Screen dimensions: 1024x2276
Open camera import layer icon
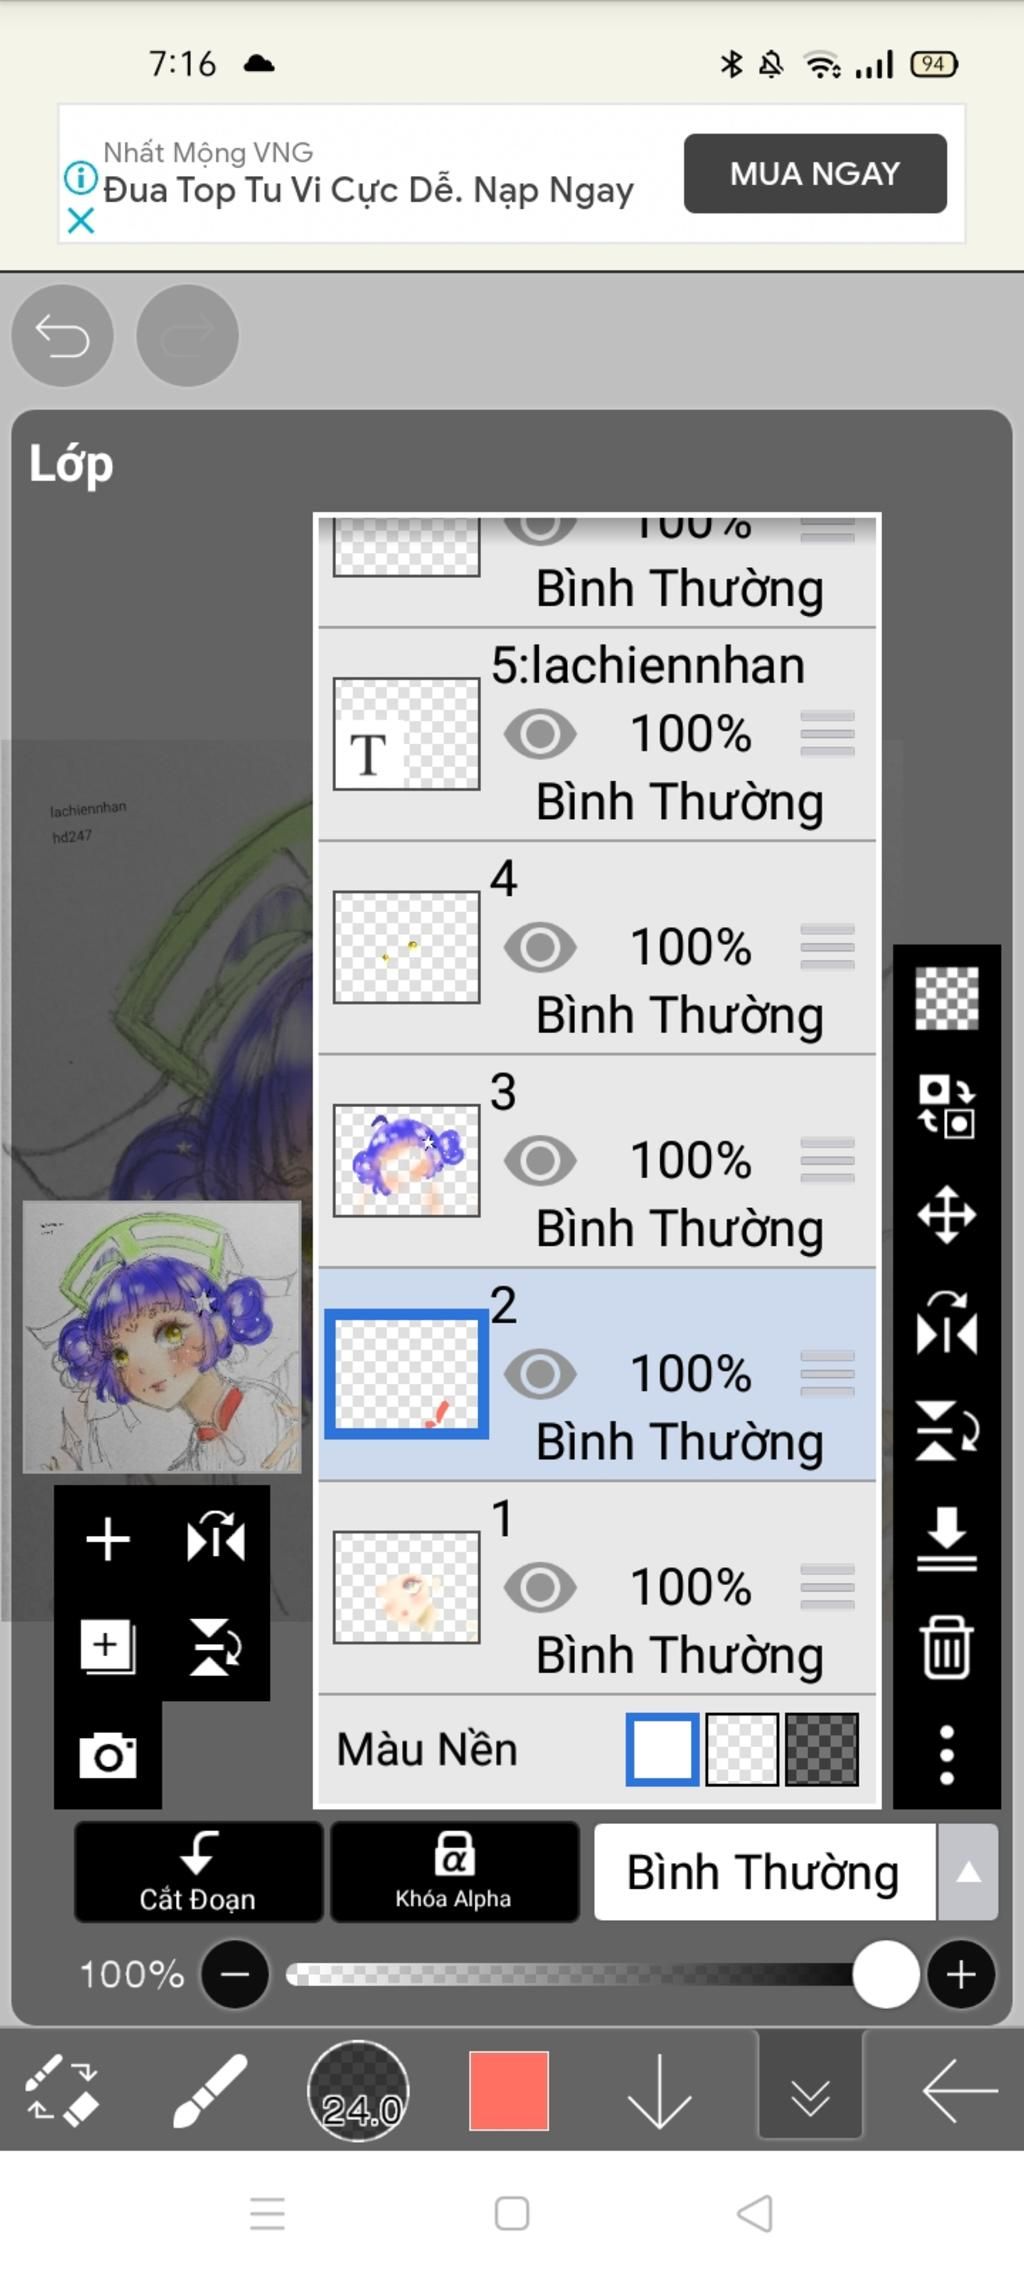(108, 1755)
